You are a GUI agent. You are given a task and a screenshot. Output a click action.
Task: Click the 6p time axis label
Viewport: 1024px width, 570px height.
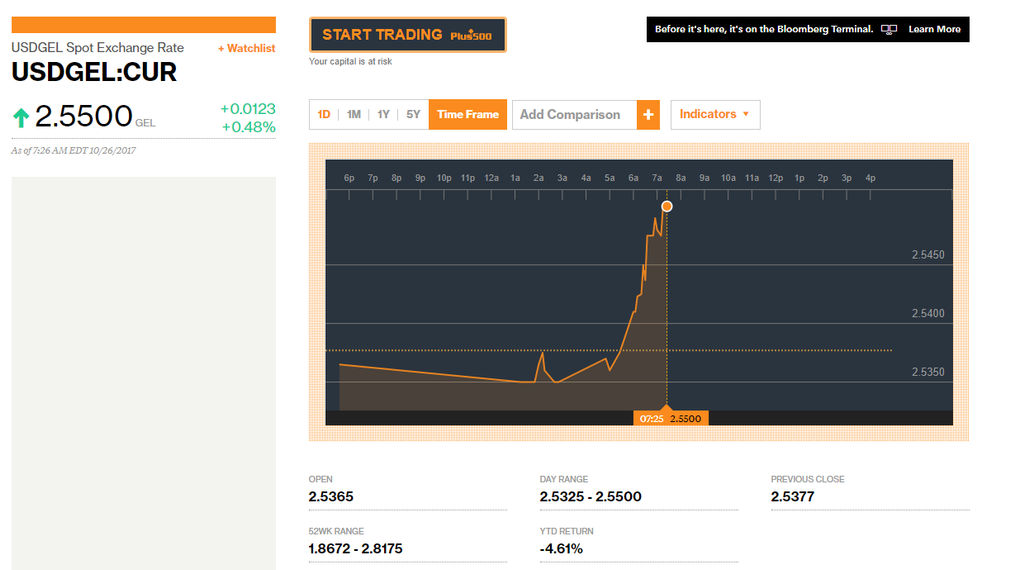click(x=349, y=178)
